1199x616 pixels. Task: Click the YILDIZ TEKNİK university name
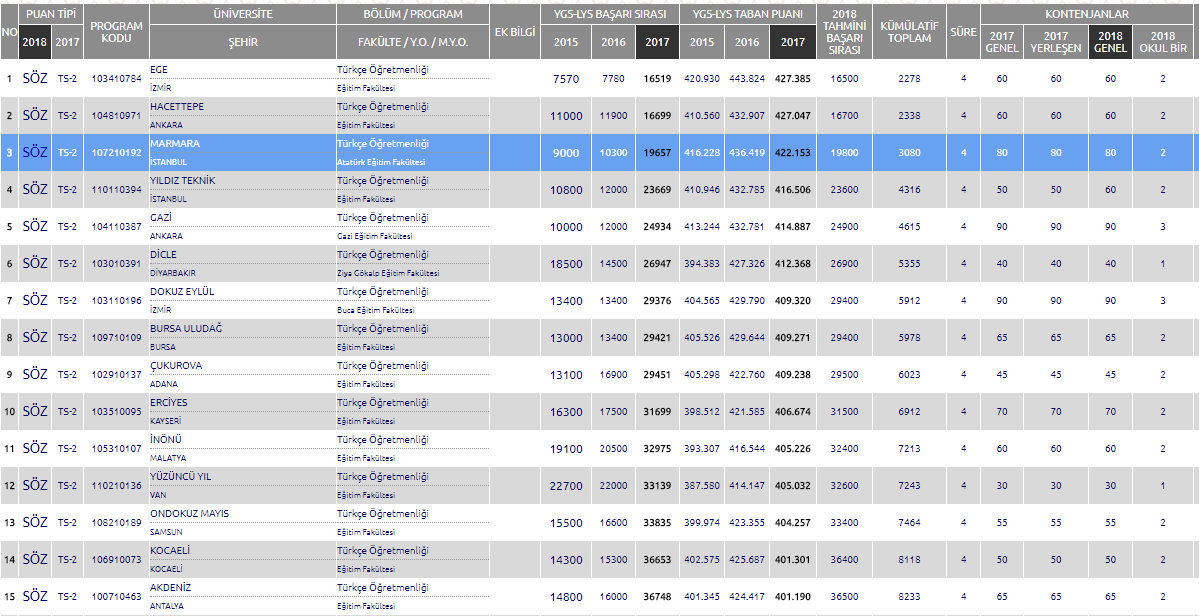[x=181, y=180]
